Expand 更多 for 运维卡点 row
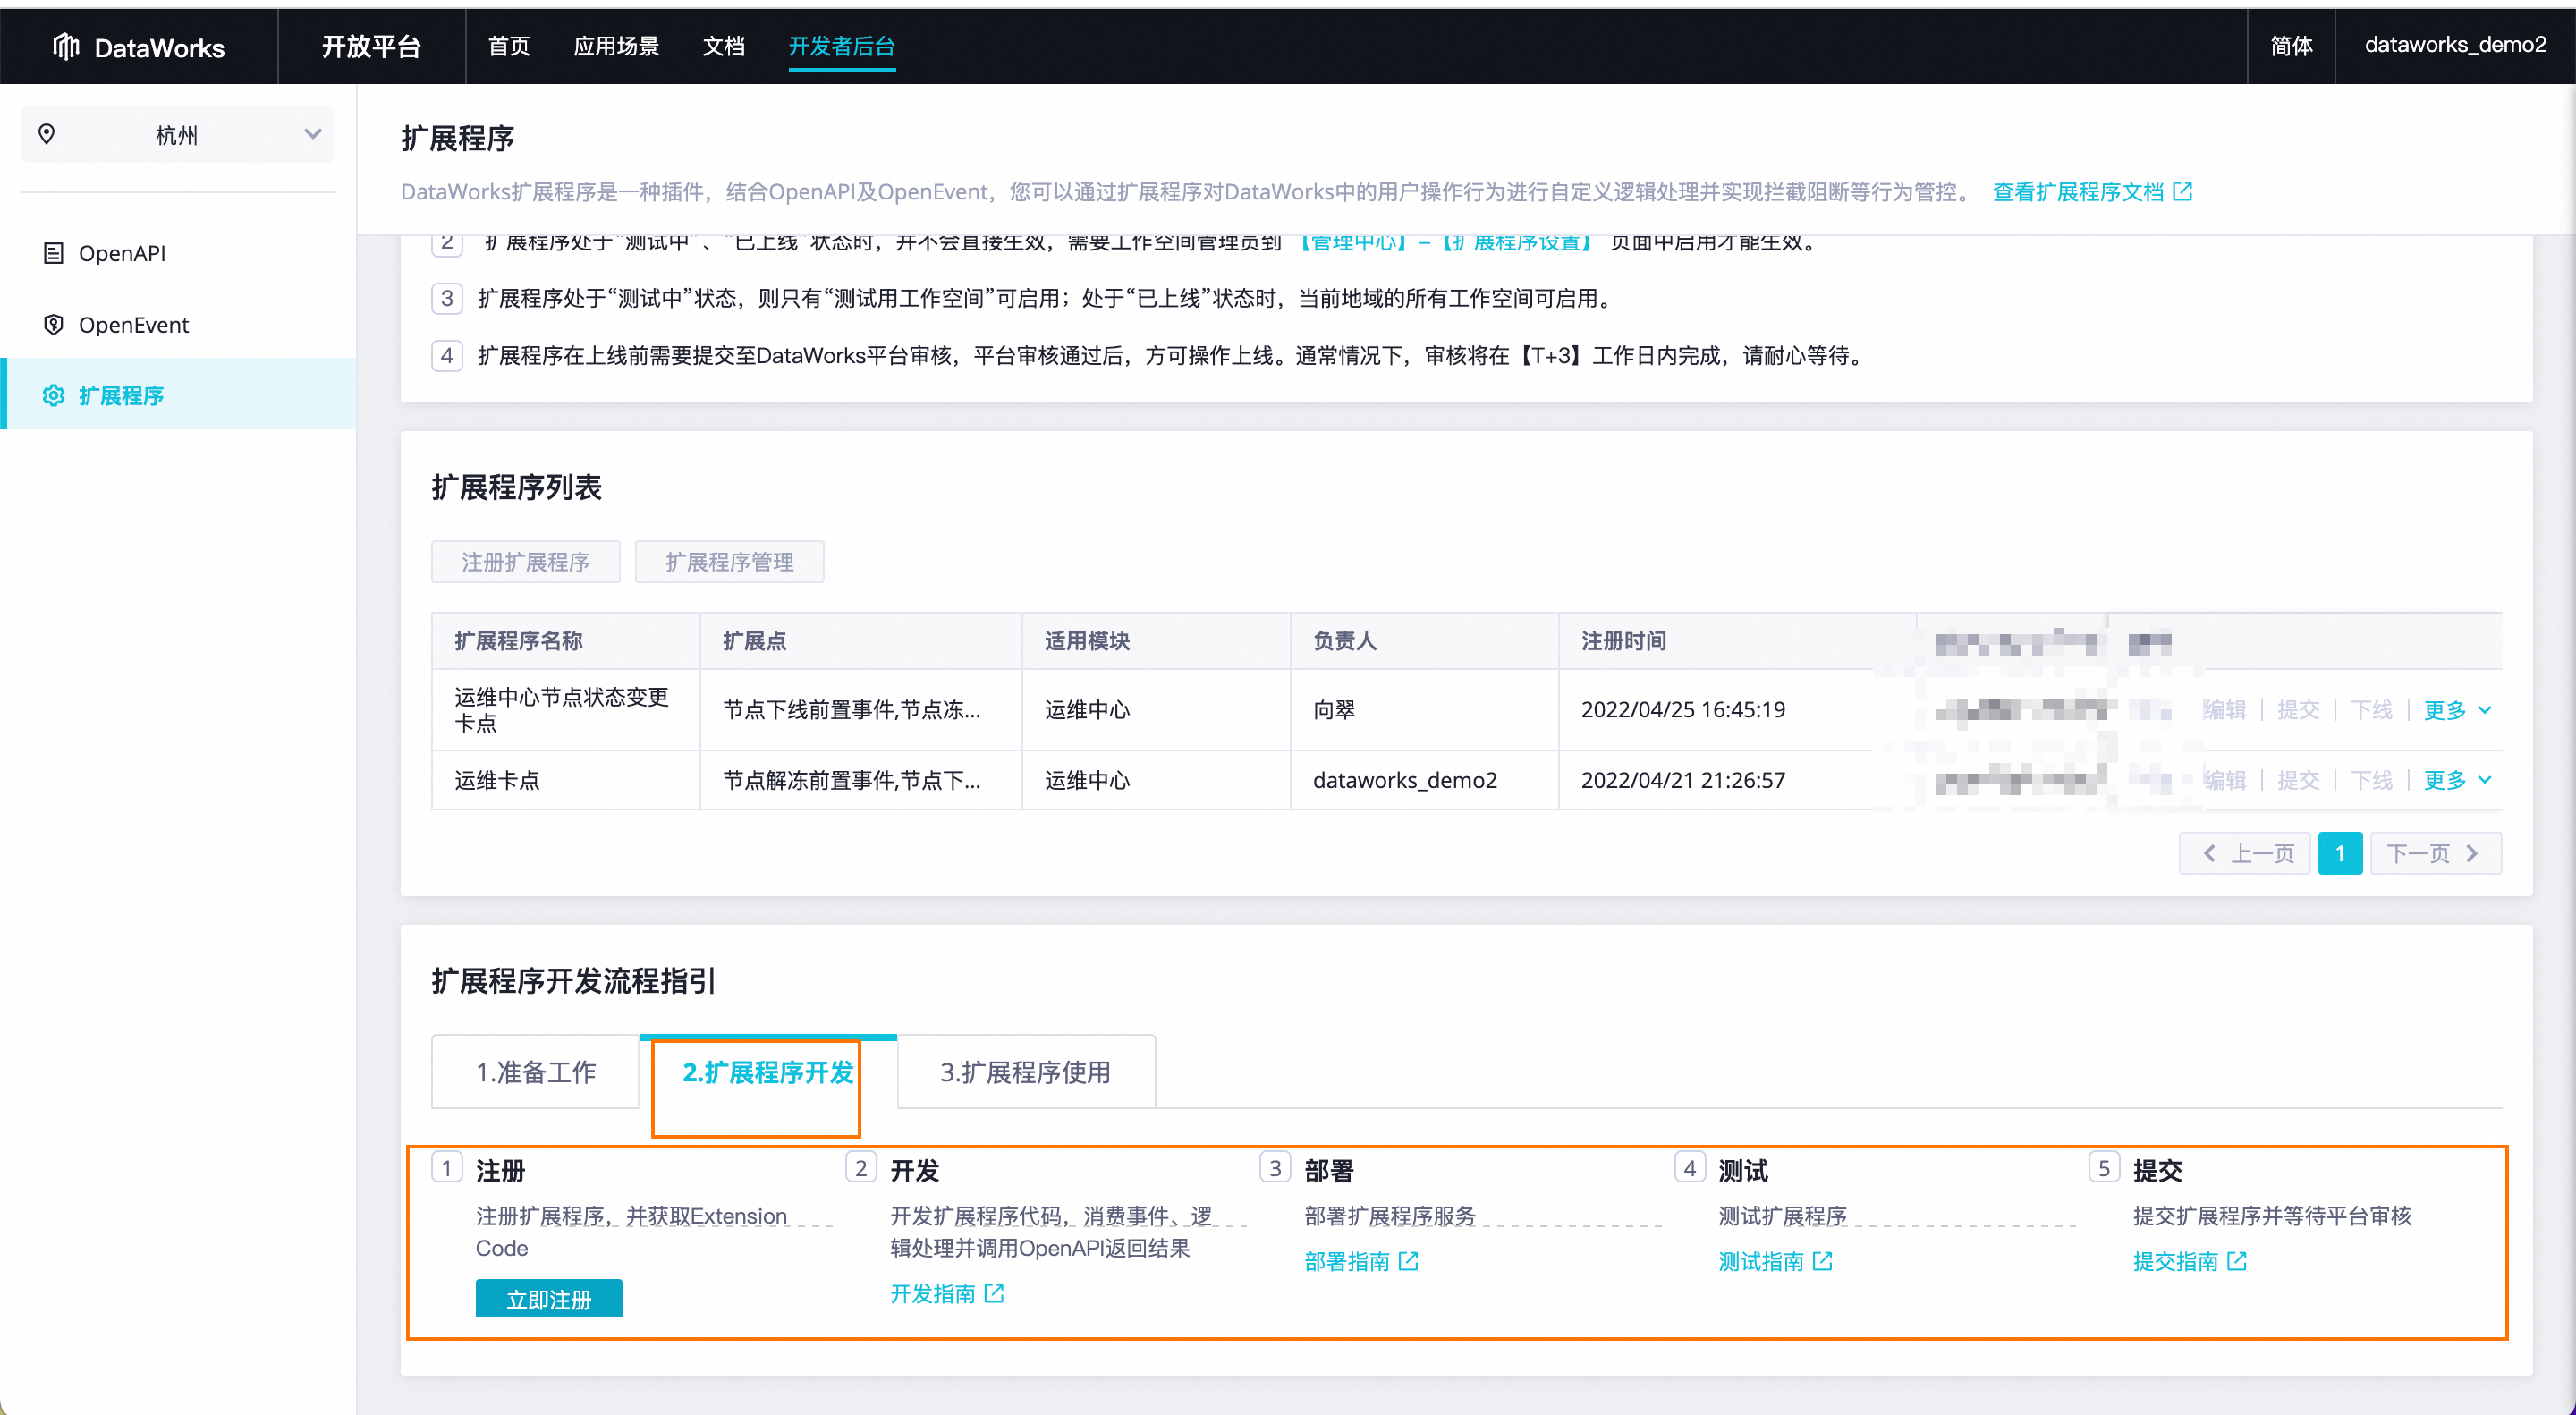The image size is (2576, 1415). [2457, 780]
